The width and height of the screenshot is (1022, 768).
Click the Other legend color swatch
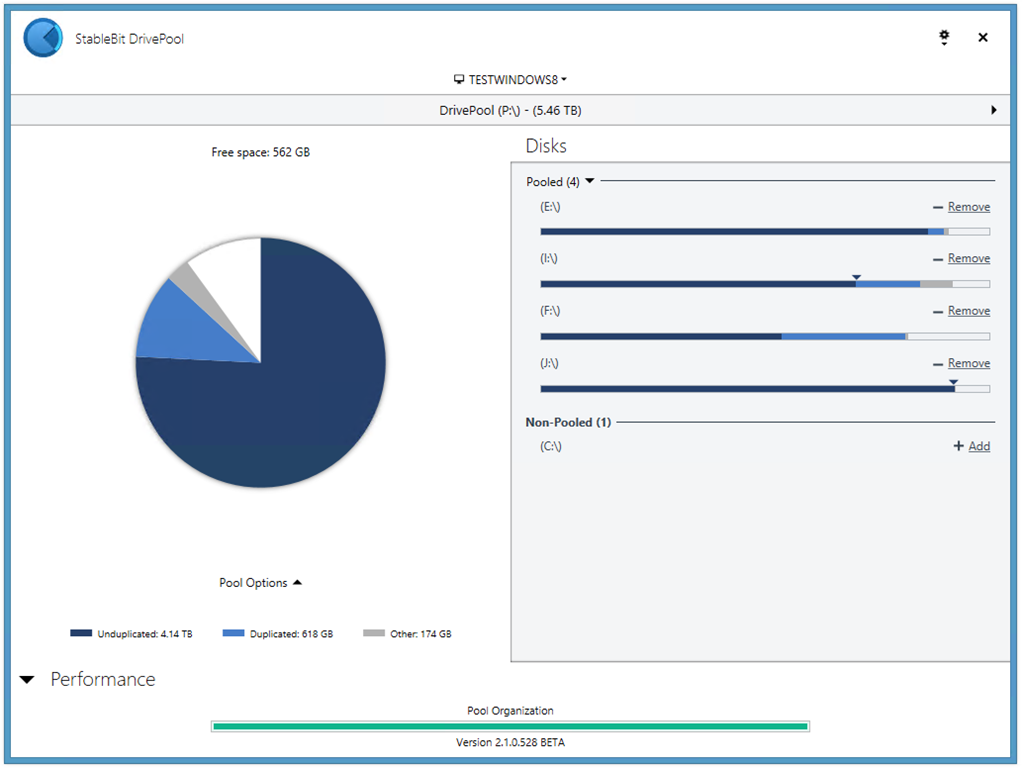click(373, 633)
